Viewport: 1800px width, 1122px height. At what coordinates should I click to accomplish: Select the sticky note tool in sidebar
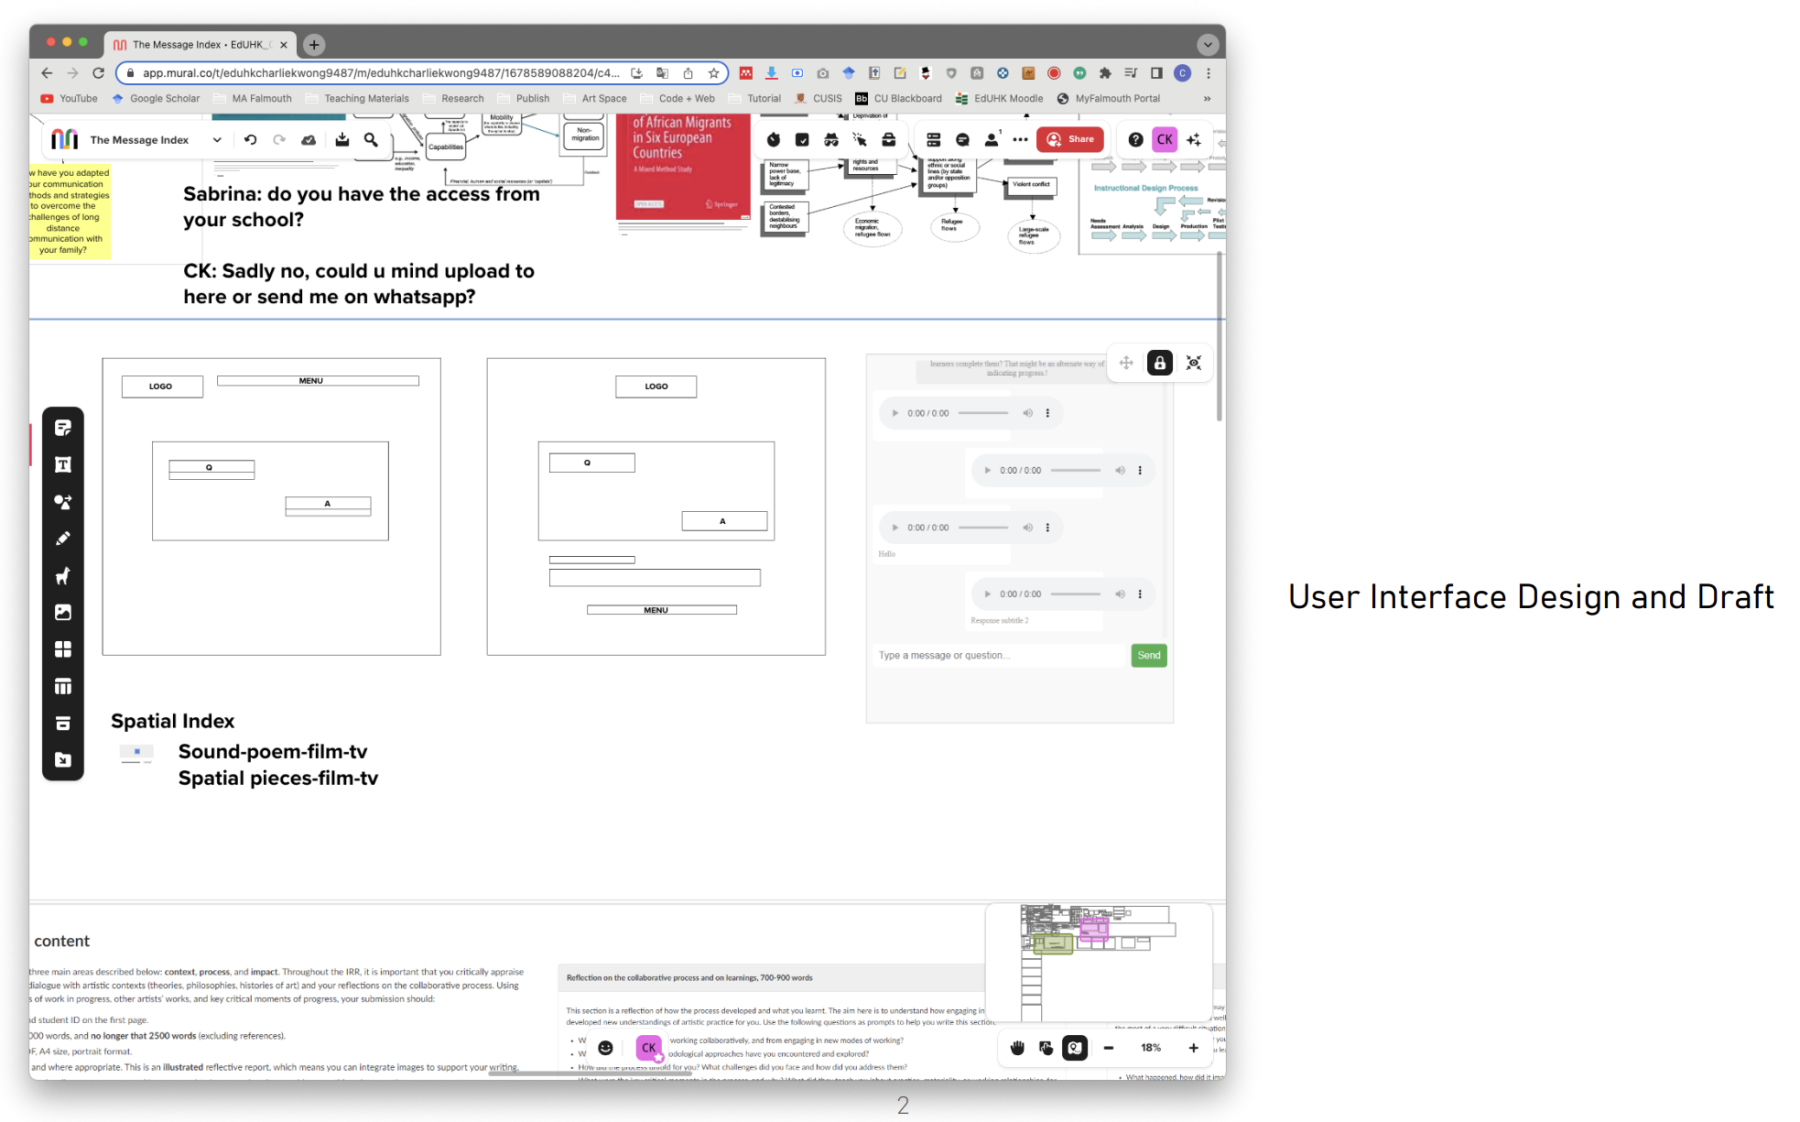[63, 428]
